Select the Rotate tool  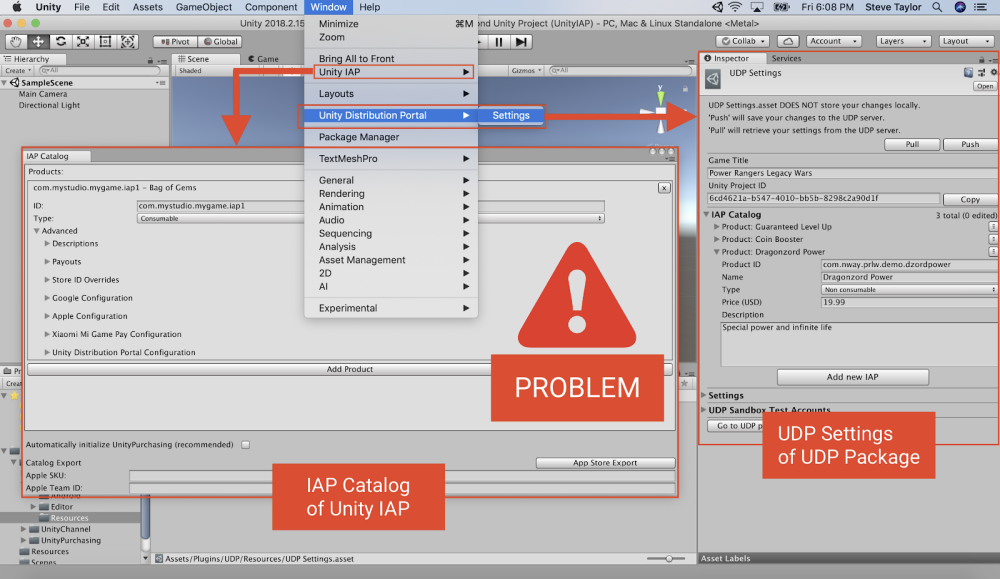[61, 41]
